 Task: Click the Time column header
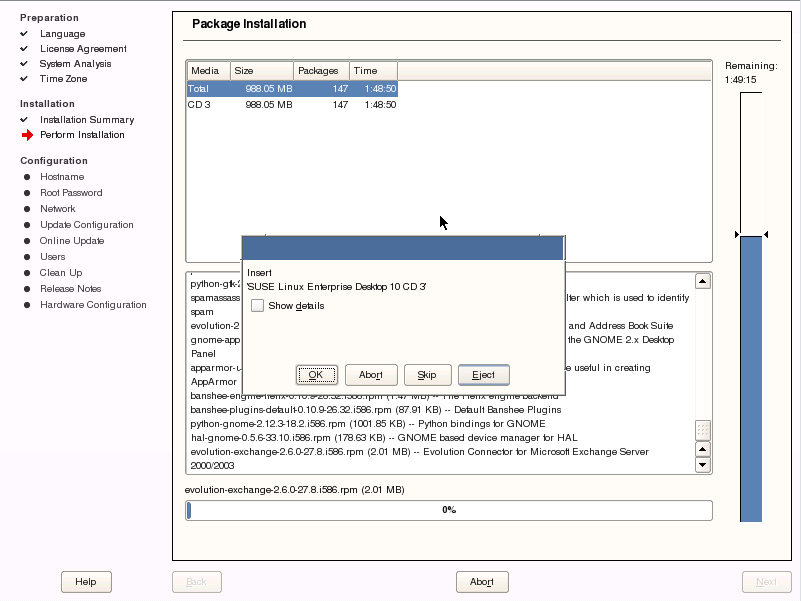[373, 71]
